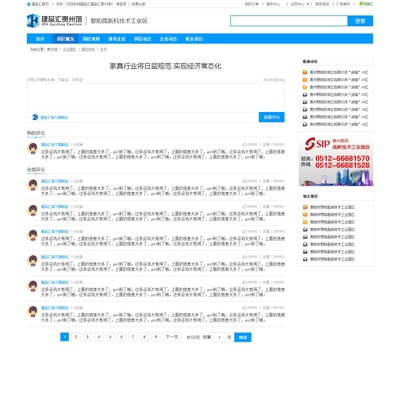Click the 免费注册 link in top bar
The width and height of the screenshot is (400, 400).
pyautogui.click(x=138, y=4)
